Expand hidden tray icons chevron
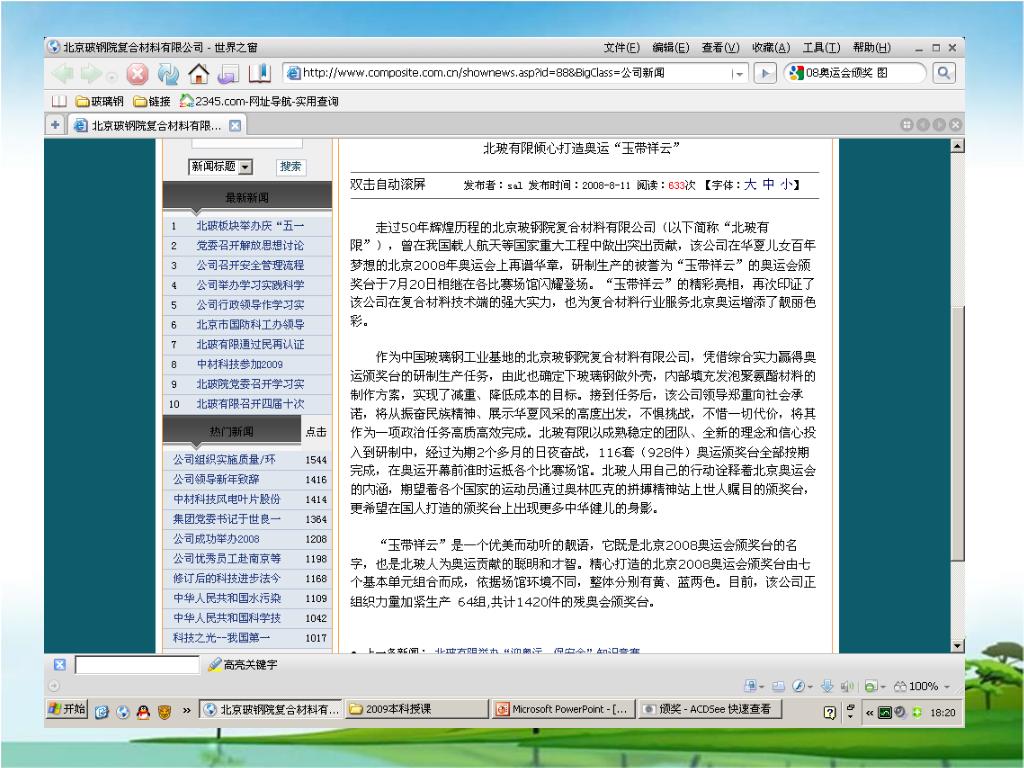This screenshot has height=768, width=1024. [x=869, y=712]
